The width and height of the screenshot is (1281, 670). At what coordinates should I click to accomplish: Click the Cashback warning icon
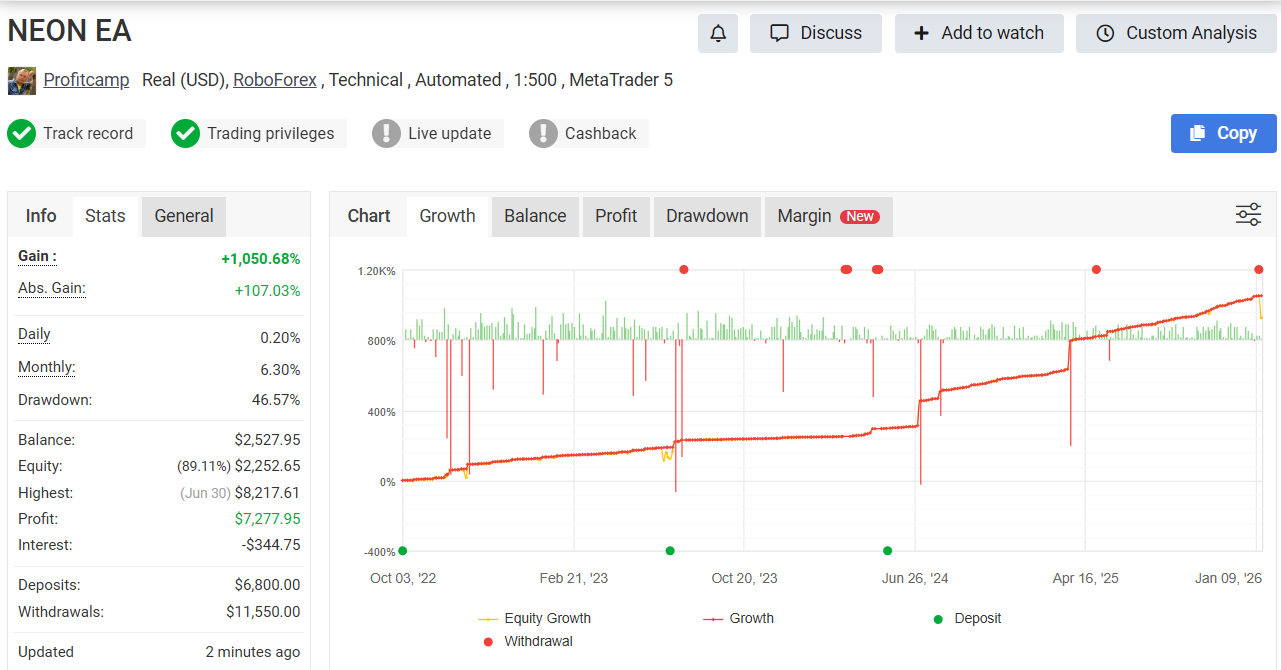pos(543,133)
